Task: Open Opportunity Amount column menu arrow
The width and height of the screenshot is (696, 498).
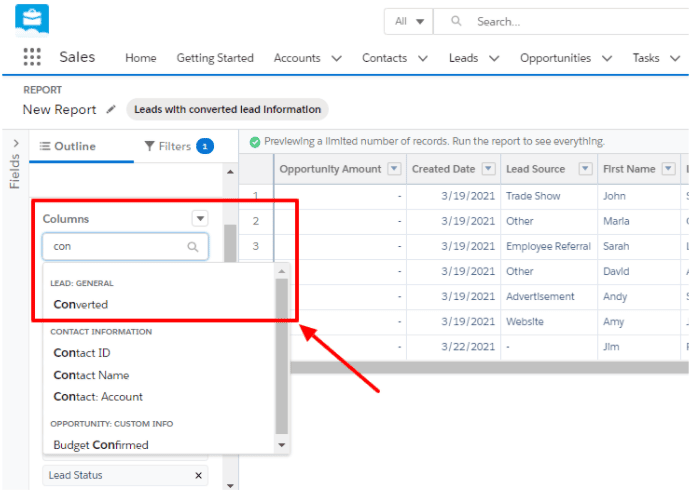Action: (x=394, y=169)
